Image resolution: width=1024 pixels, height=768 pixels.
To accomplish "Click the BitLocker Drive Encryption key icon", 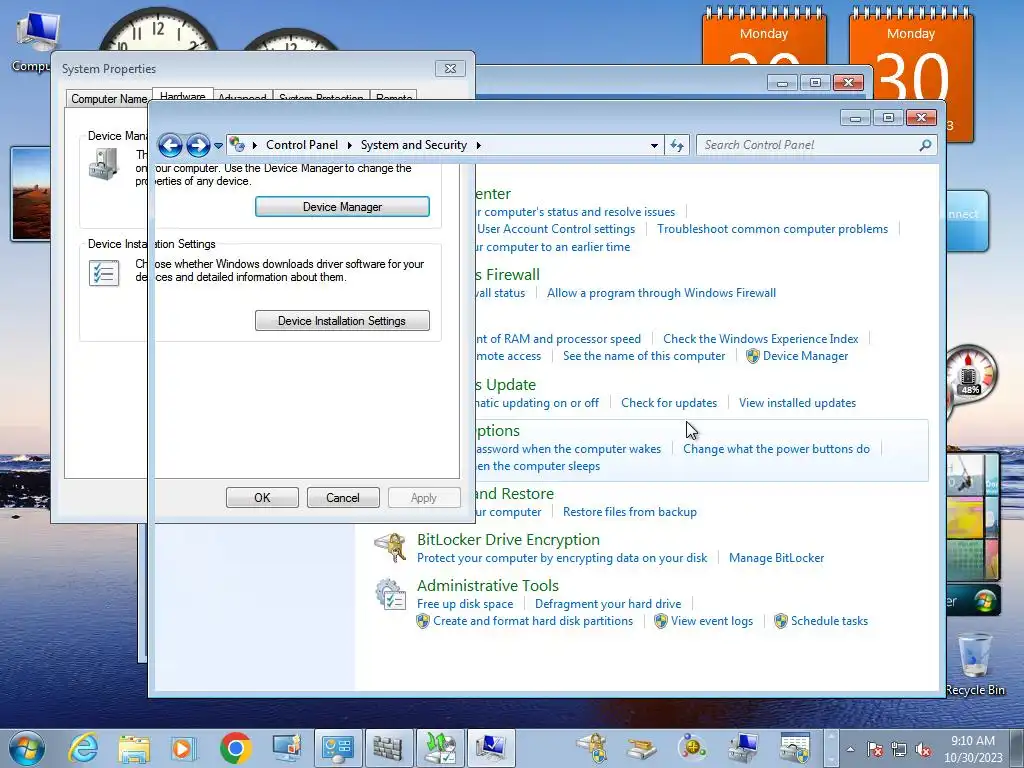I will click(391, 547).
